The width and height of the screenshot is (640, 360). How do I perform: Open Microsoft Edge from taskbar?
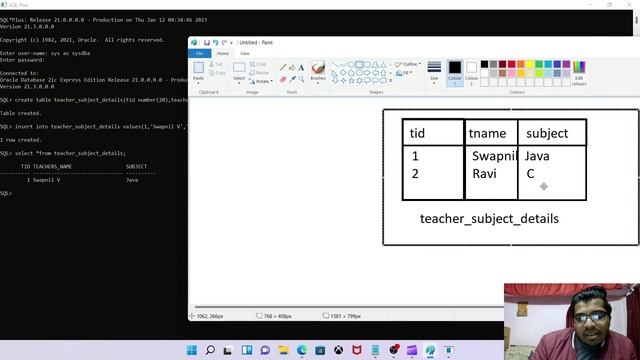(x=302, y=350)
